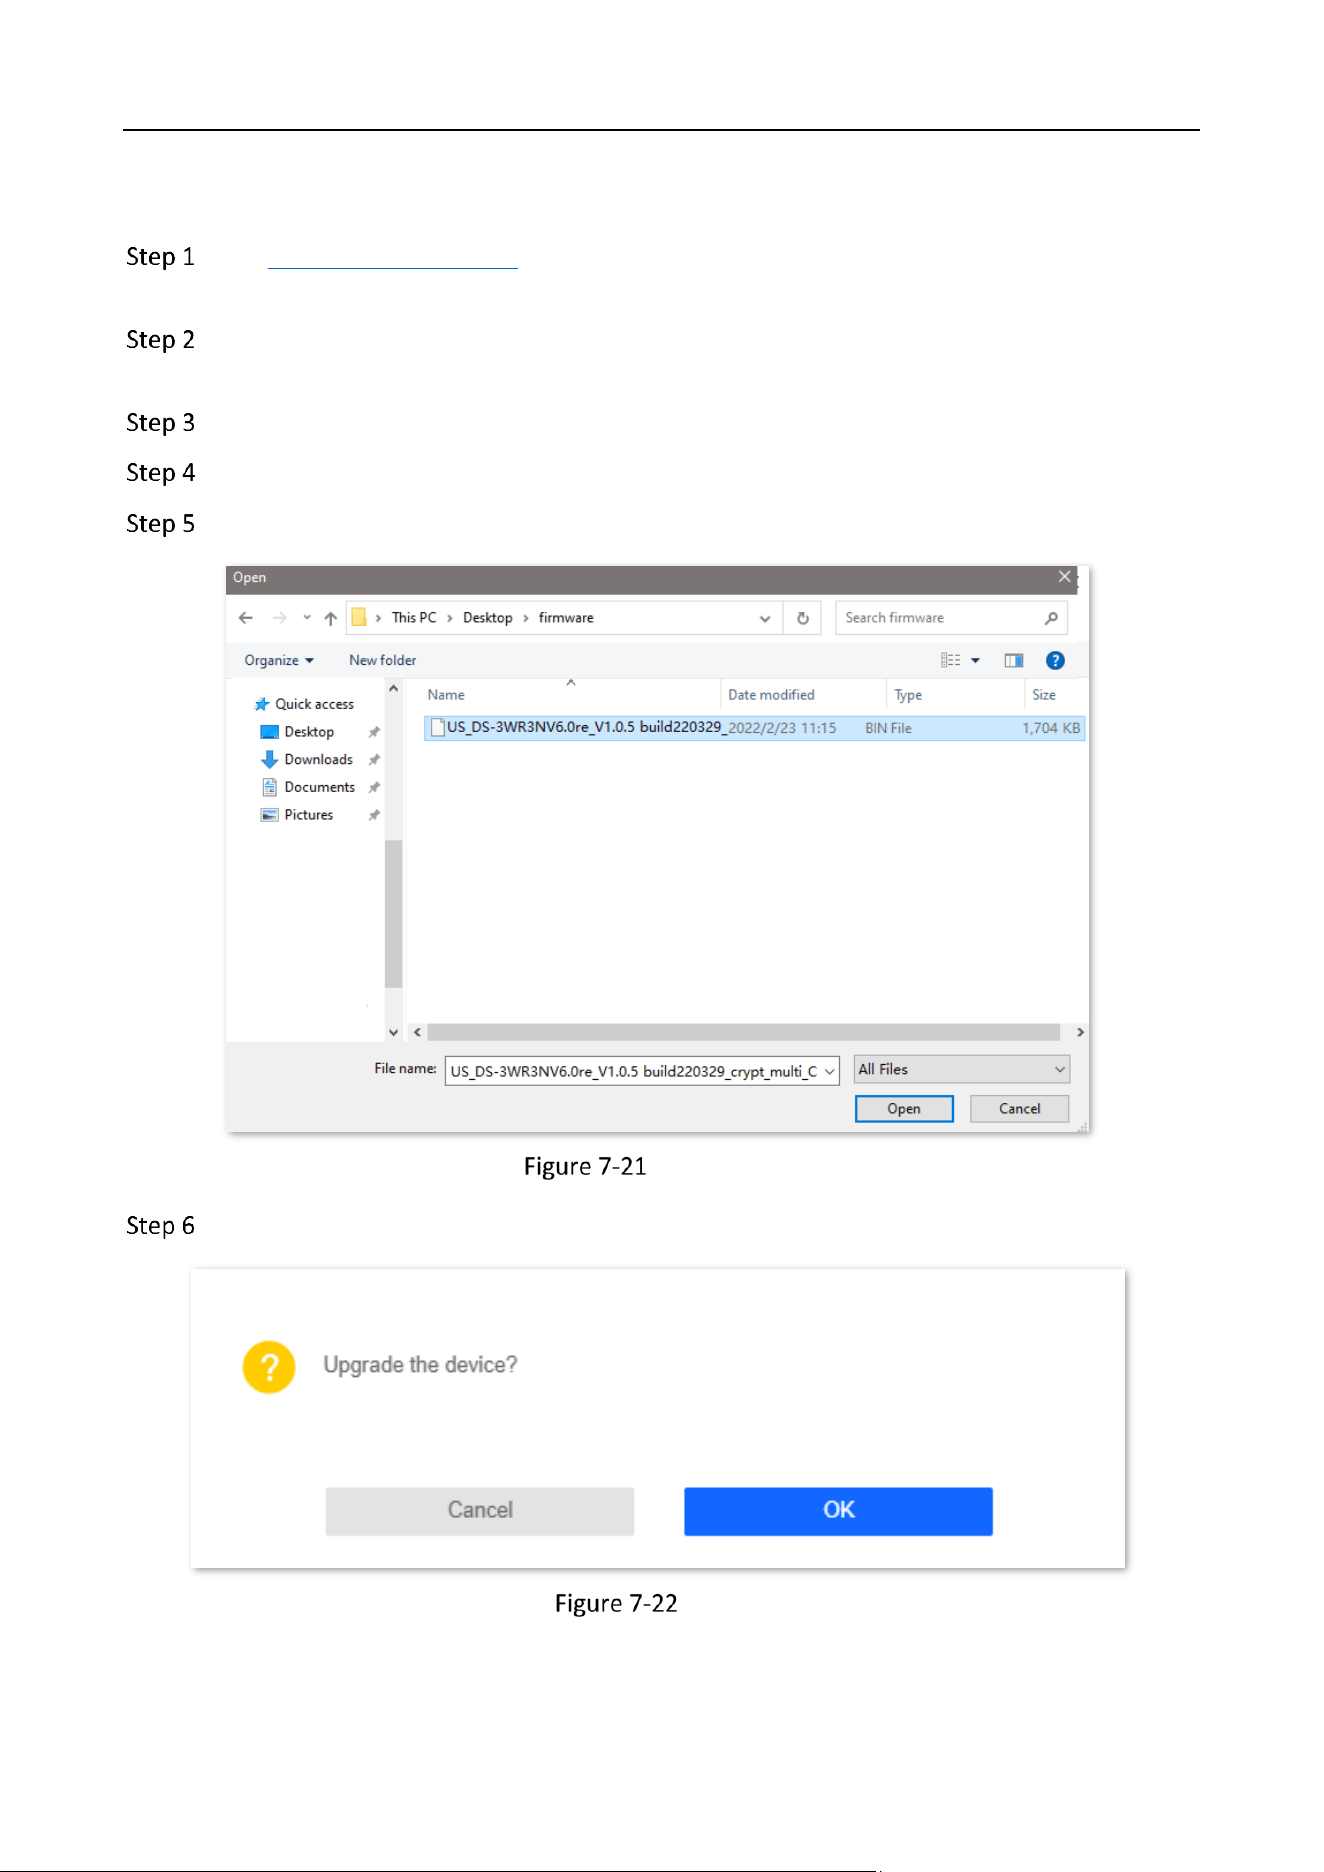The height and width of the screenshot is (1872, 1324).
Task: Unpin Desktop using its pin icon
Action: (x=374, y=732)
